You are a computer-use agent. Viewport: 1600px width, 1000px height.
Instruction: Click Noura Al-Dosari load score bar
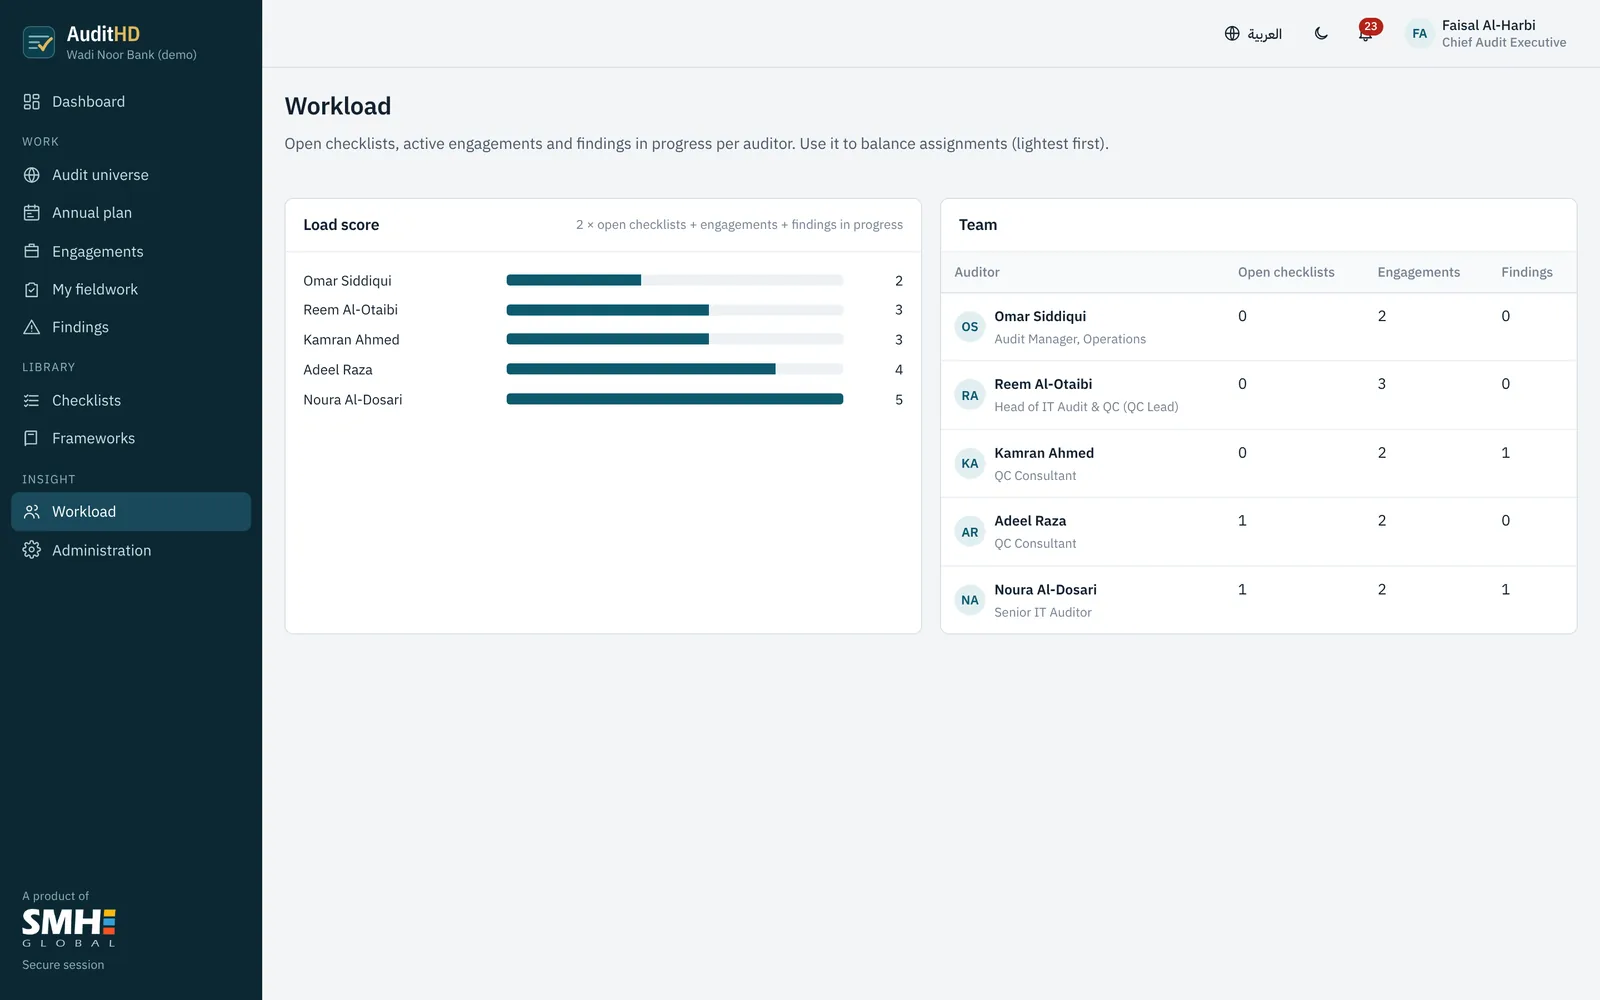point(675,399)
